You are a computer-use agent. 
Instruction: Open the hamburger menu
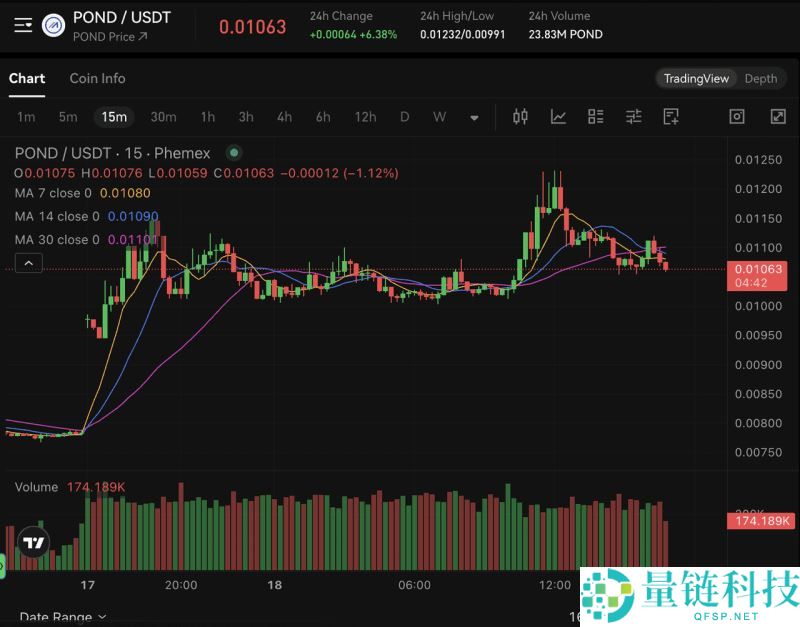click(22, 26)
